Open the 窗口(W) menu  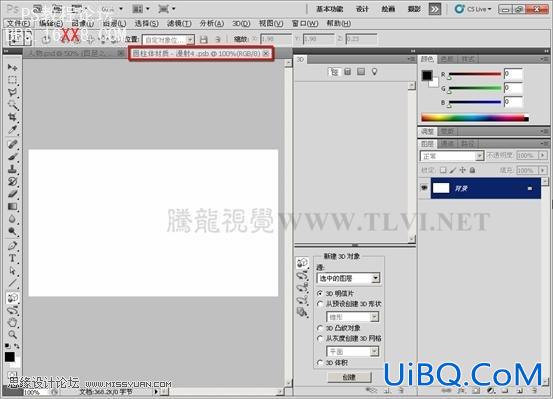(x=305, y=23)
